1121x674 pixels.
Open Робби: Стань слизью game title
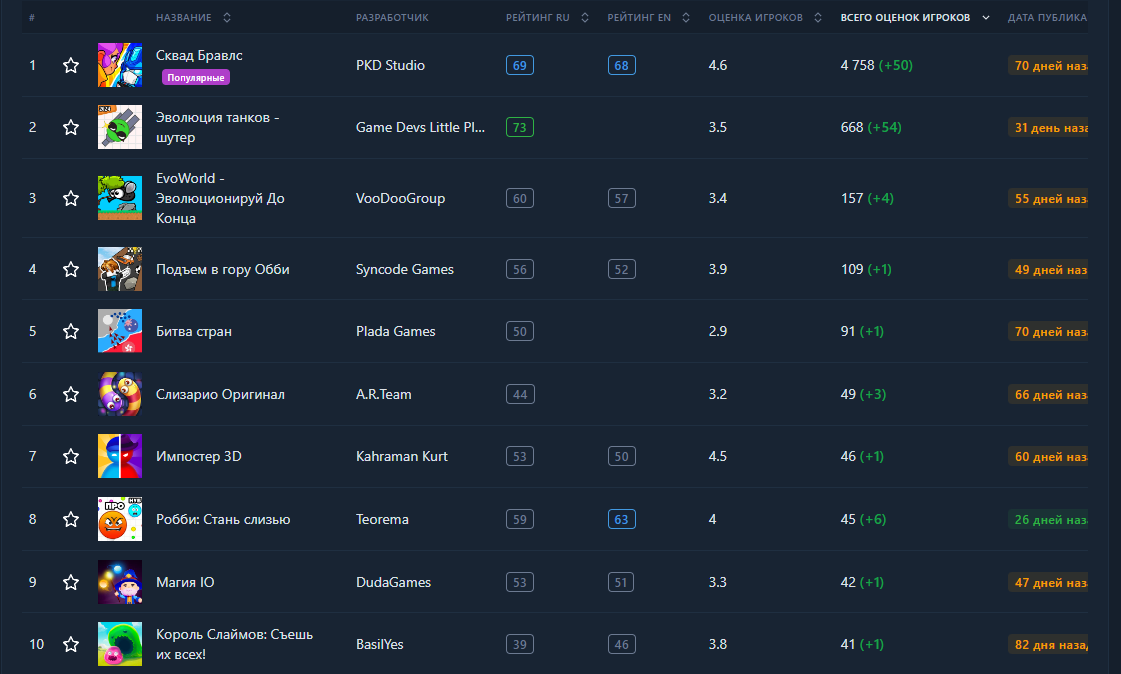click(x=223, y=519)
